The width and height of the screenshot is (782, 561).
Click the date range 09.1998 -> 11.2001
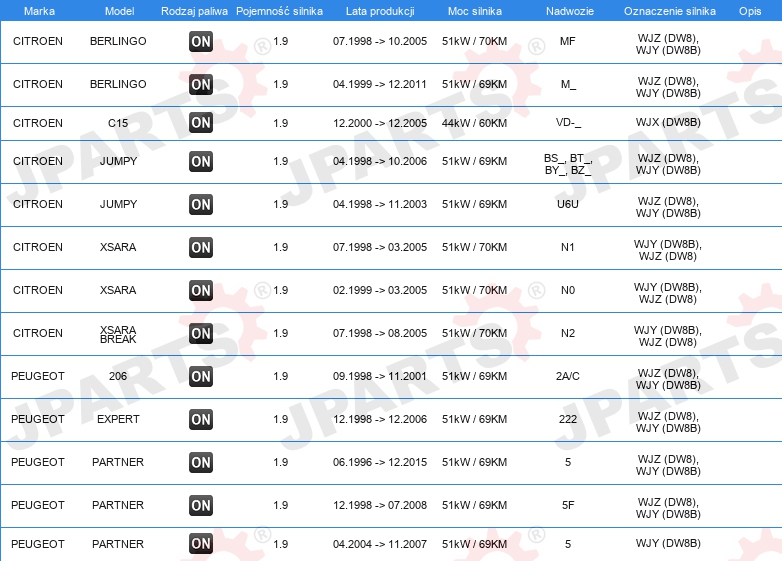coord(380,376)
